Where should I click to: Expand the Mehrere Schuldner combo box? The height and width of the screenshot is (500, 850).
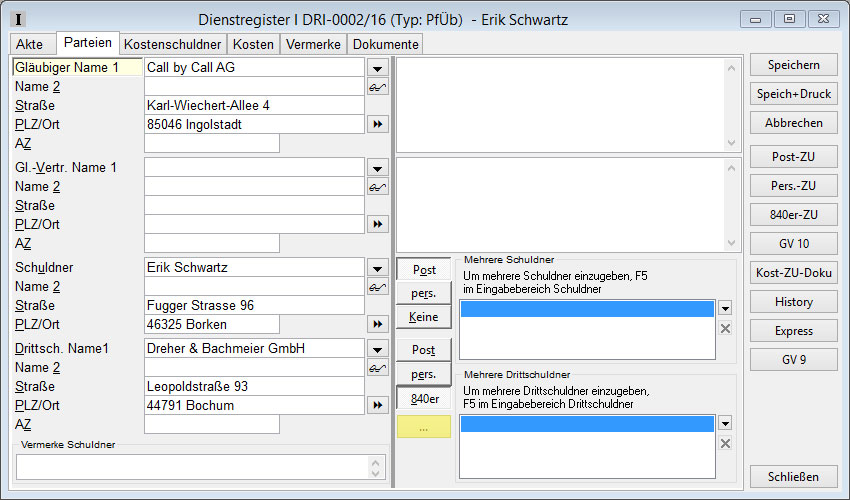(x=726, y=309)
